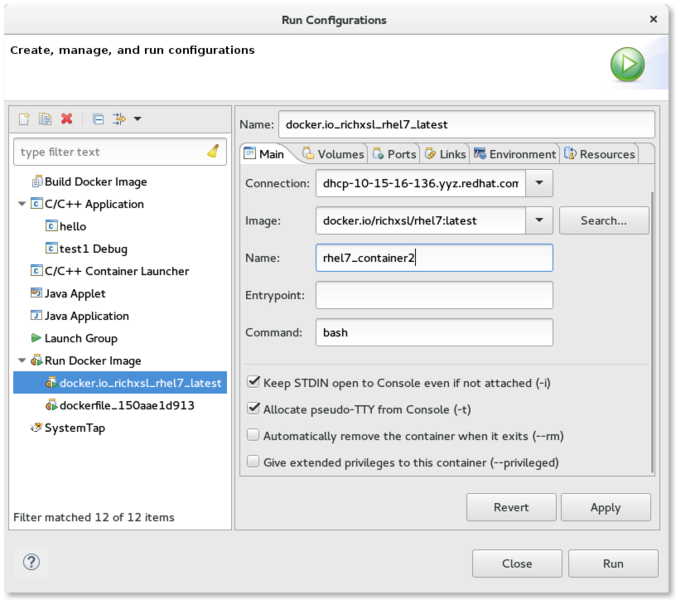Viewport: 676px width, 600px height.
Task: Collapse the Run Docker Image node
Action: coord(22,360)
